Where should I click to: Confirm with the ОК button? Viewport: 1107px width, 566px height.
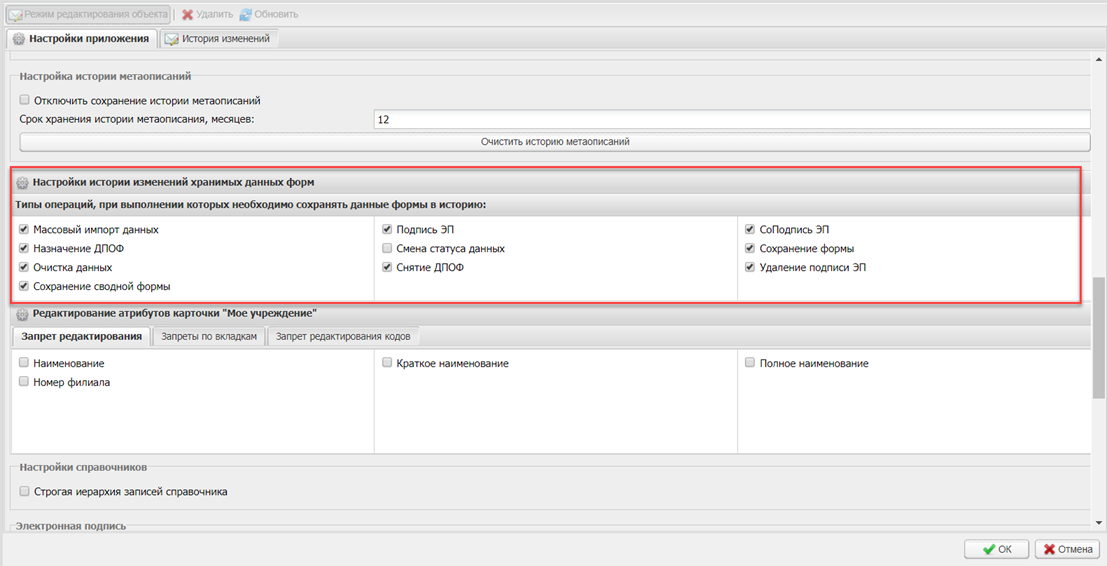click(x=996, y=549)
